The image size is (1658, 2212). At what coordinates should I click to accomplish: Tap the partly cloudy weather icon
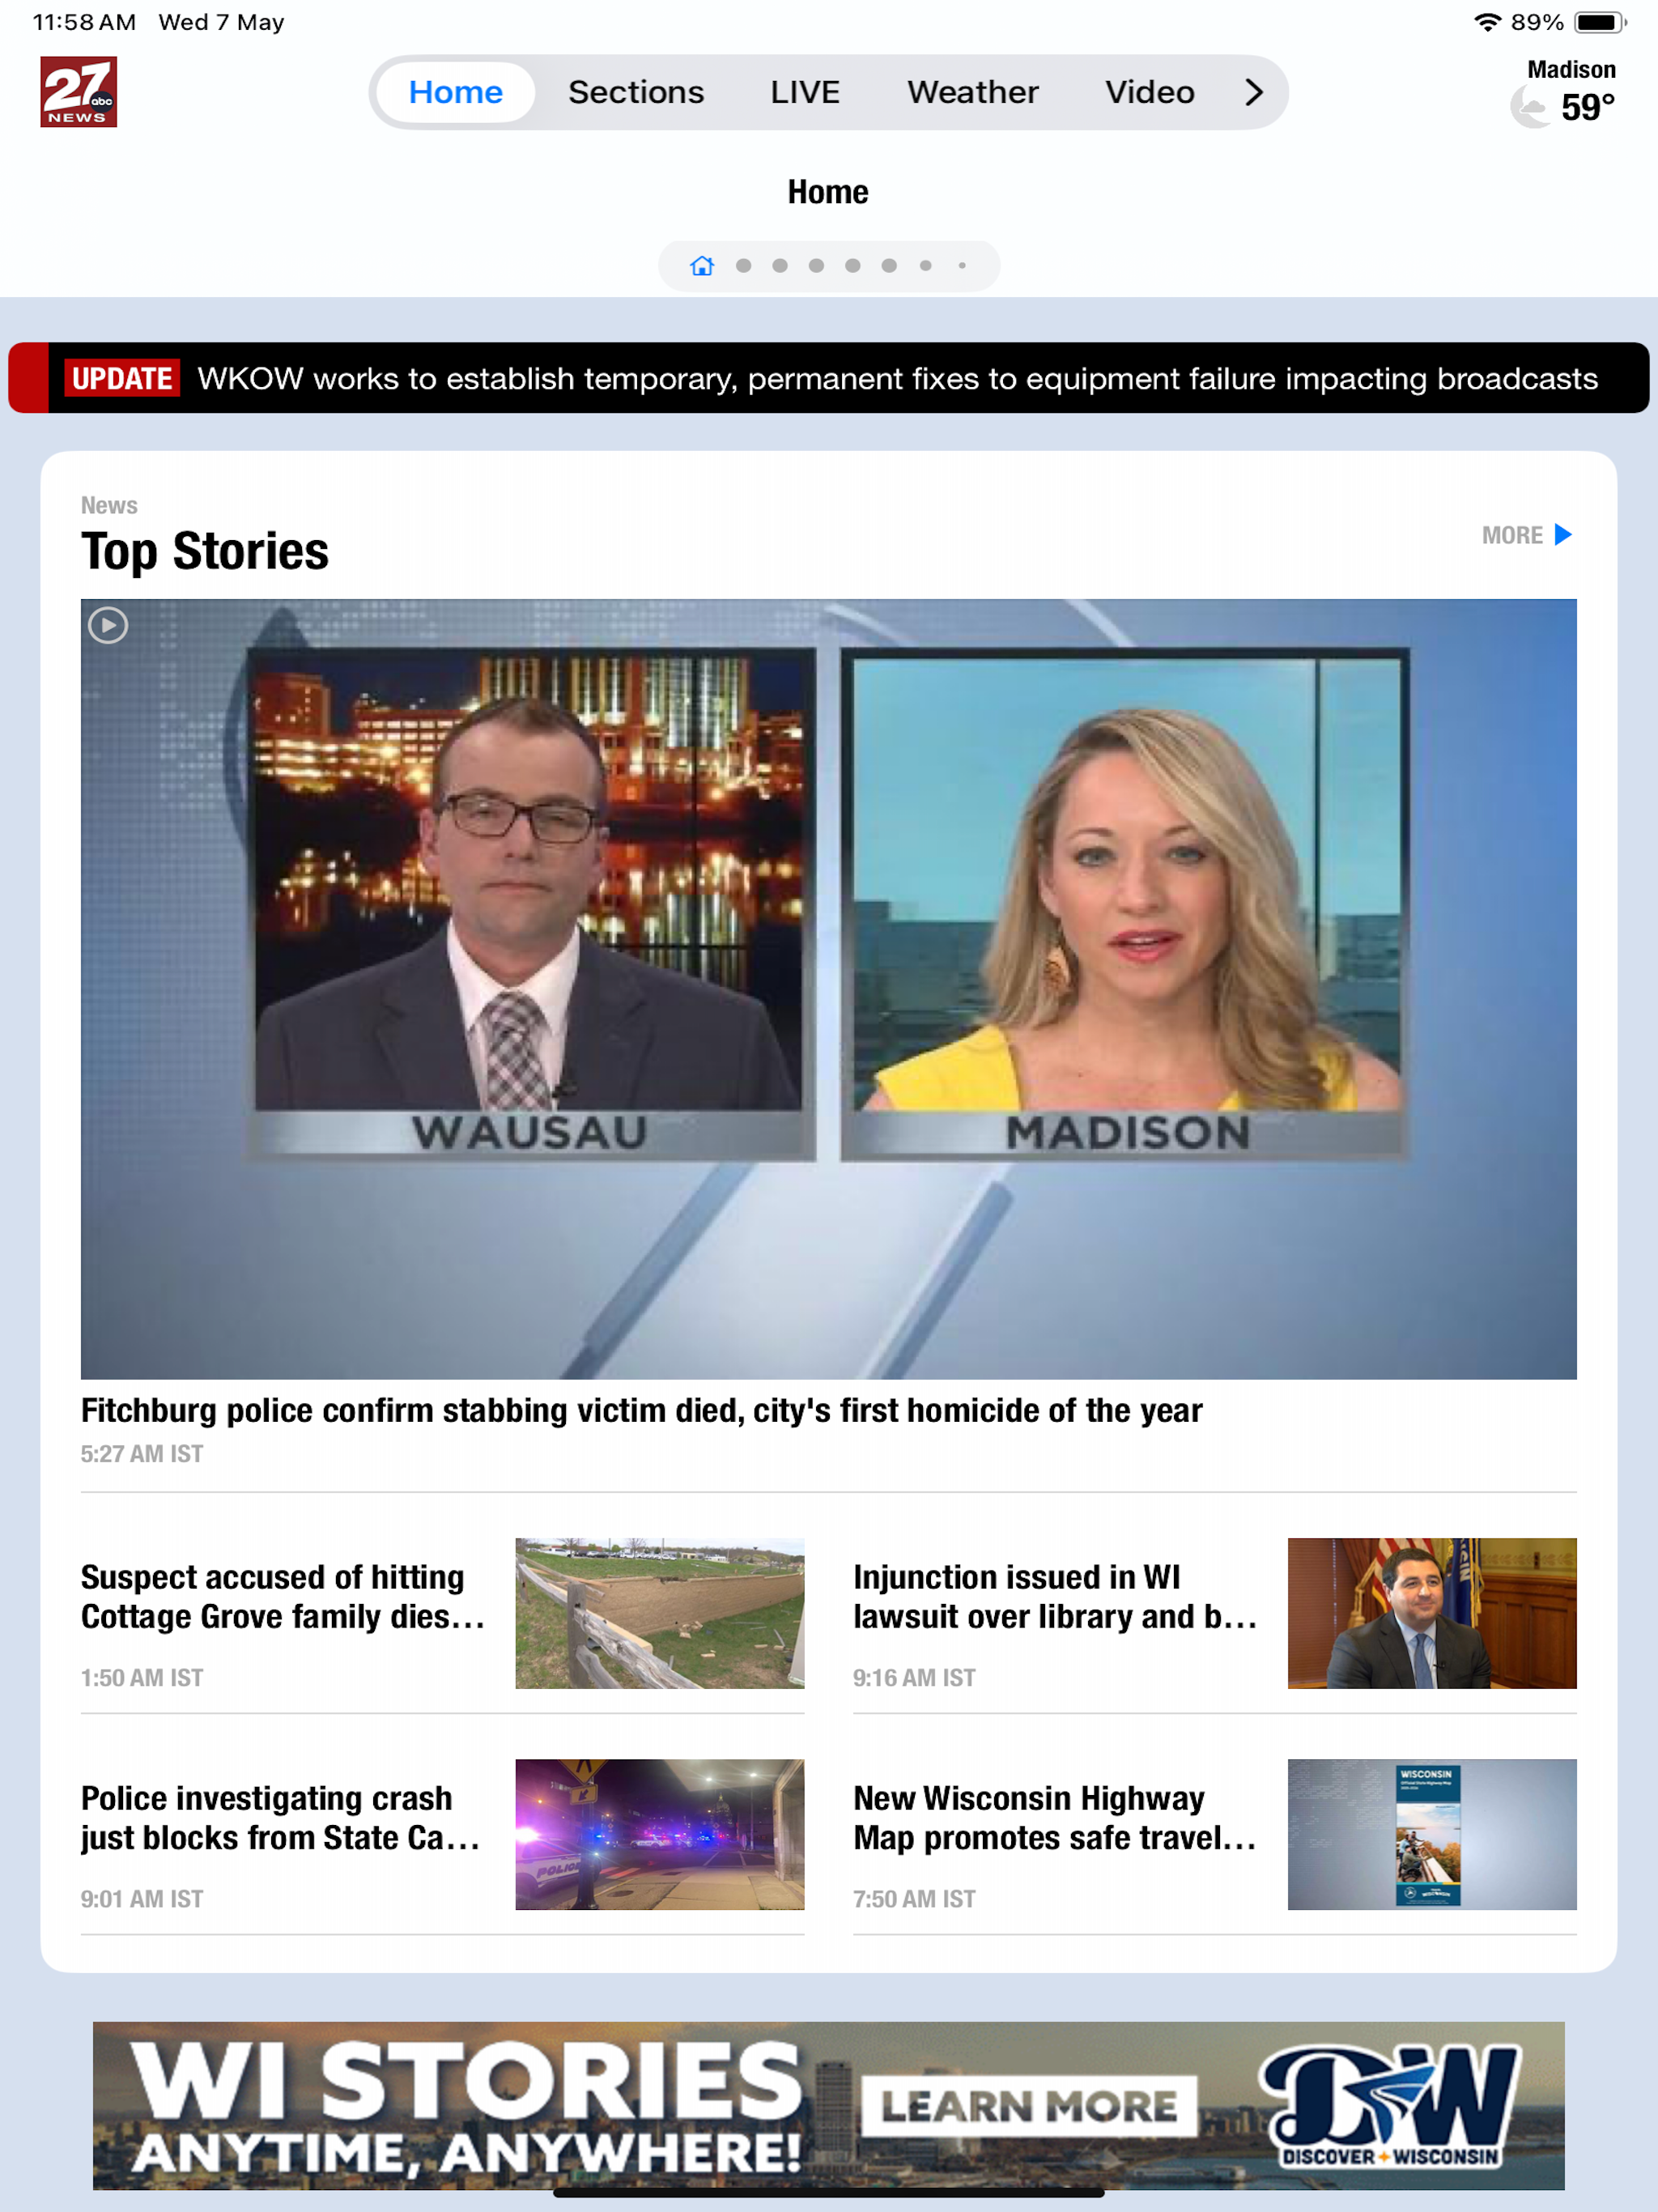(x=1530, y=106)
